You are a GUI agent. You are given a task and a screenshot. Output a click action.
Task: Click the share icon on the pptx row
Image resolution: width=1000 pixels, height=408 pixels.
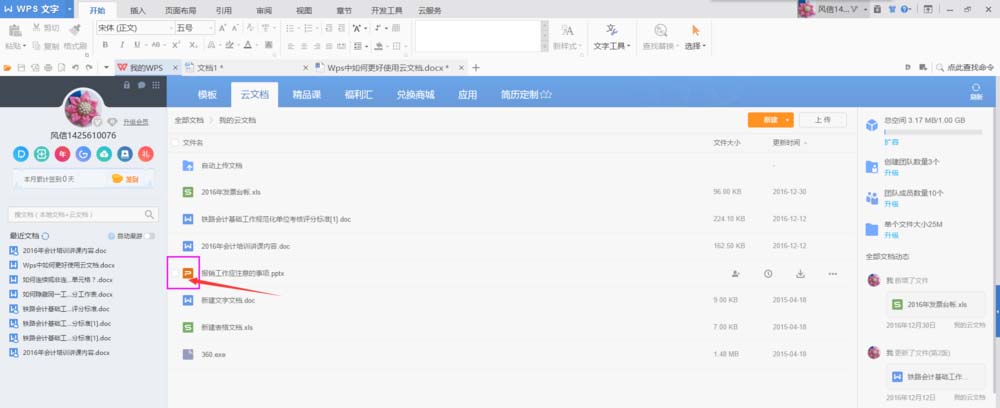[x=735, y=273]
